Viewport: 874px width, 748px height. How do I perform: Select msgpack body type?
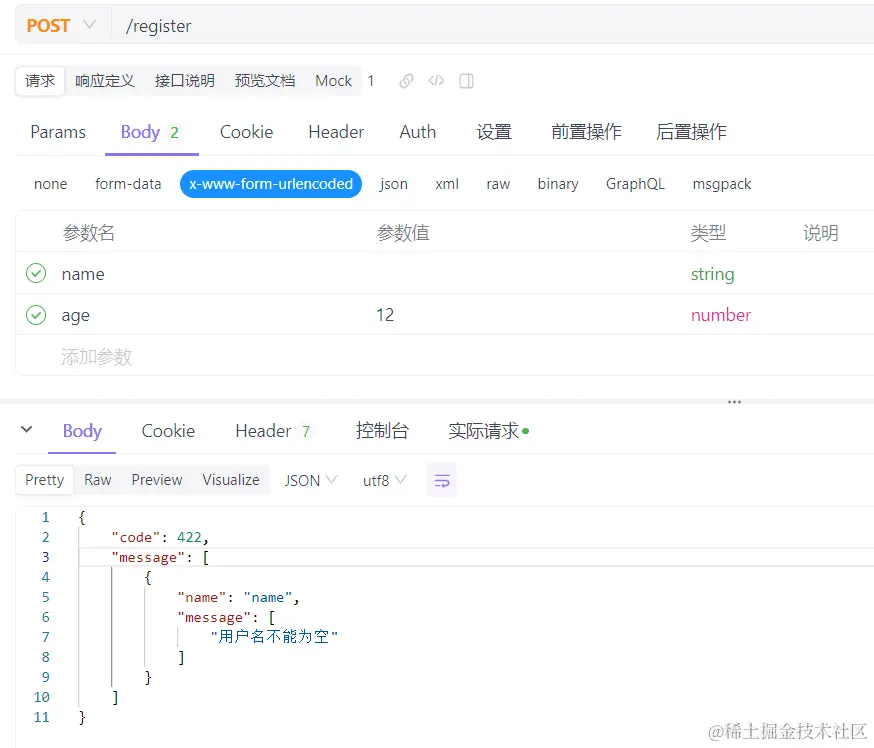pos(722,184)
